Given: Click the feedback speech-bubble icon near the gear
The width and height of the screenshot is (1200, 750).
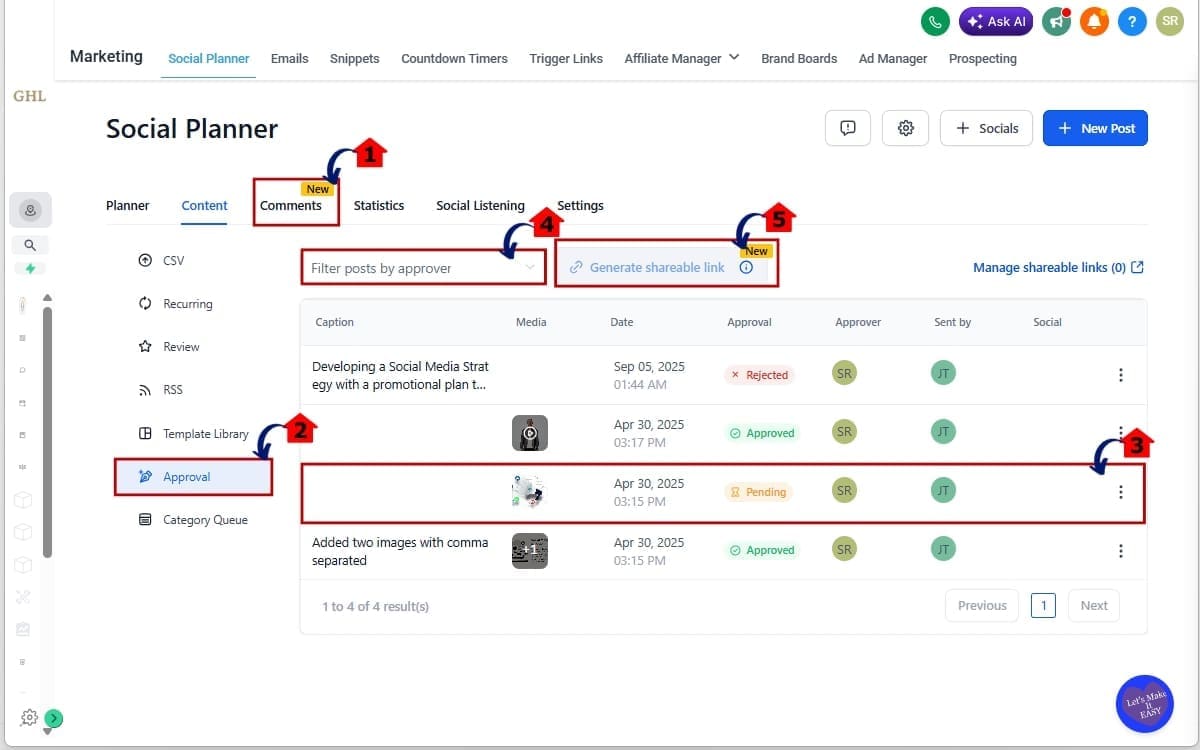Looking at the screenshot, I should tap(847, 128).
